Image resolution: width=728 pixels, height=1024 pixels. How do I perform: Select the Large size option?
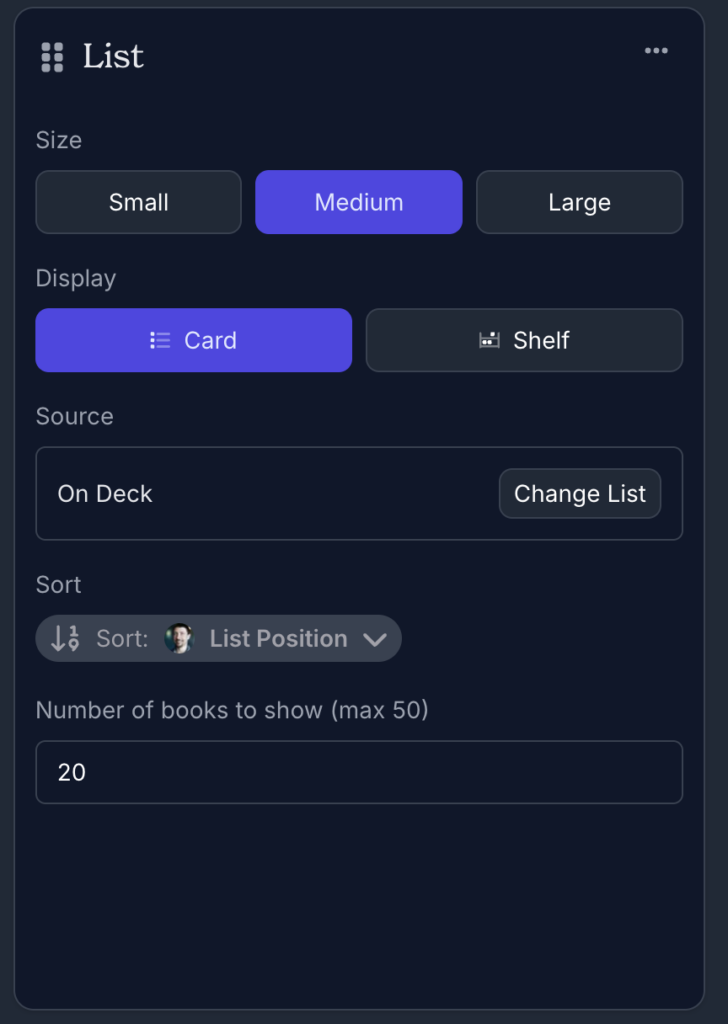pos(579,202)
